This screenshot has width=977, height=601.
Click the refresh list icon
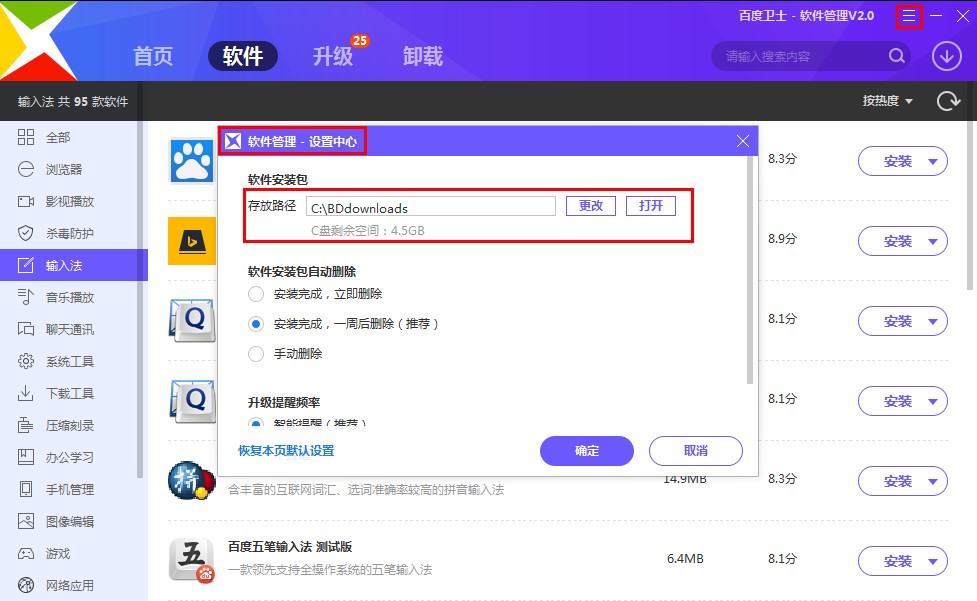coord(948,100)
